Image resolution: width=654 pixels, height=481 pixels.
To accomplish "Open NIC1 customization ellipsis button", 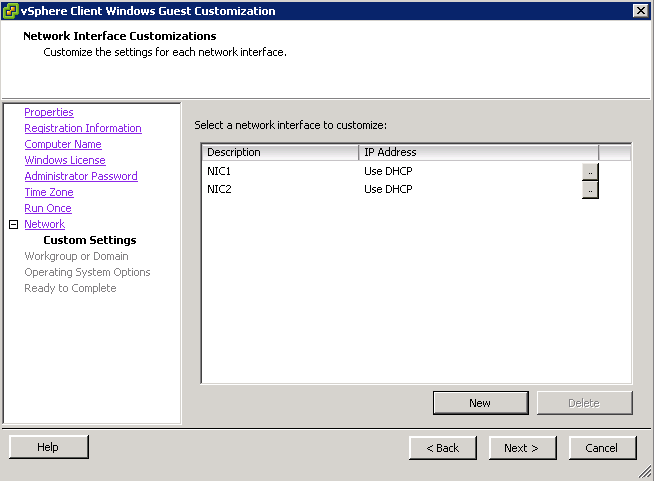I will tap(590, 171).
